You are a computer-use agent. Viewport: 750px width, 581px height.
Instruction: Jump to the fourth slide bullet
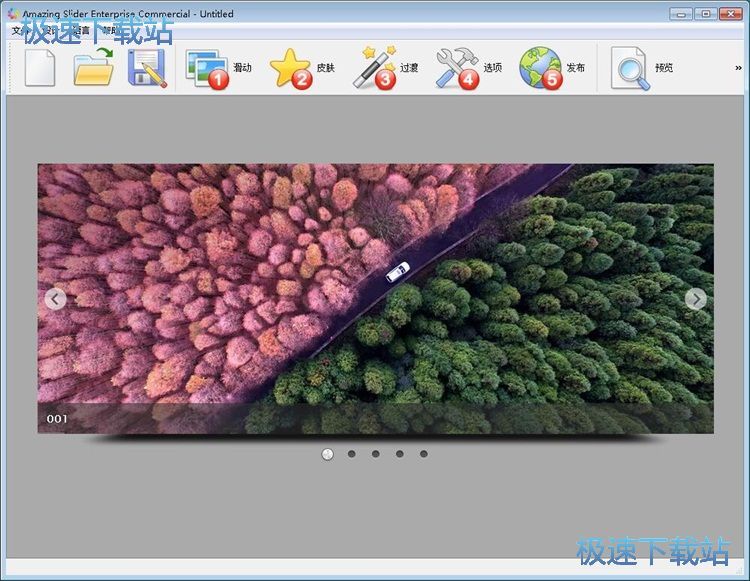399,454
